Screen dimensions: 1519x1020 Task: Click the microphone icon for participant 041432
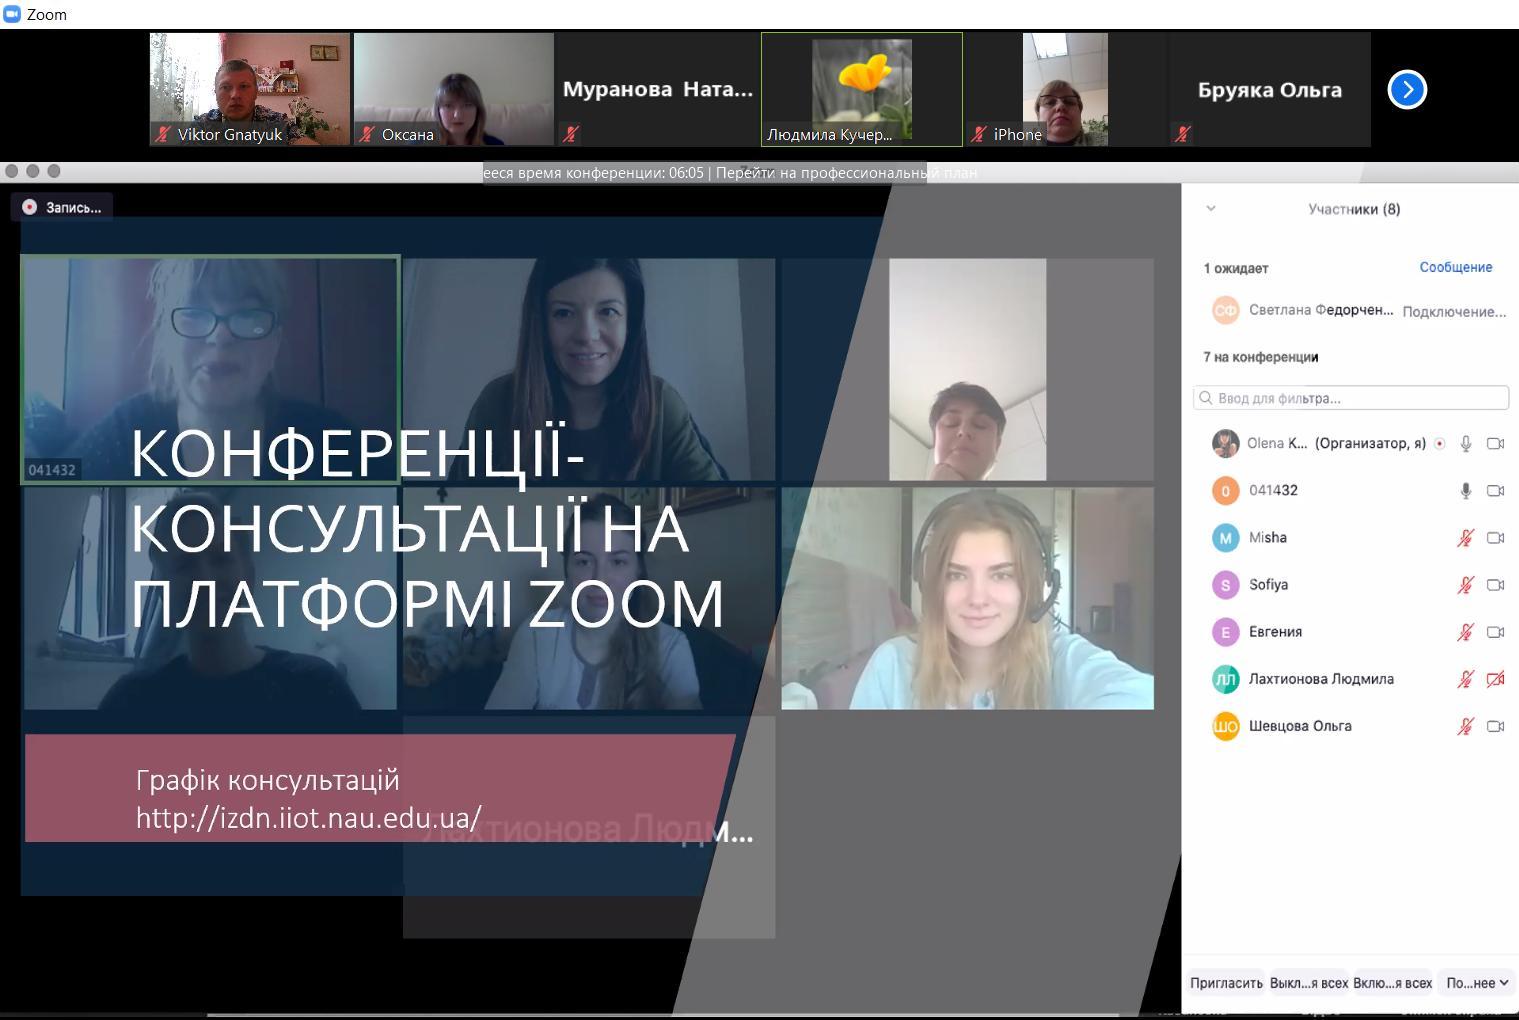[x=1465, y=491]
